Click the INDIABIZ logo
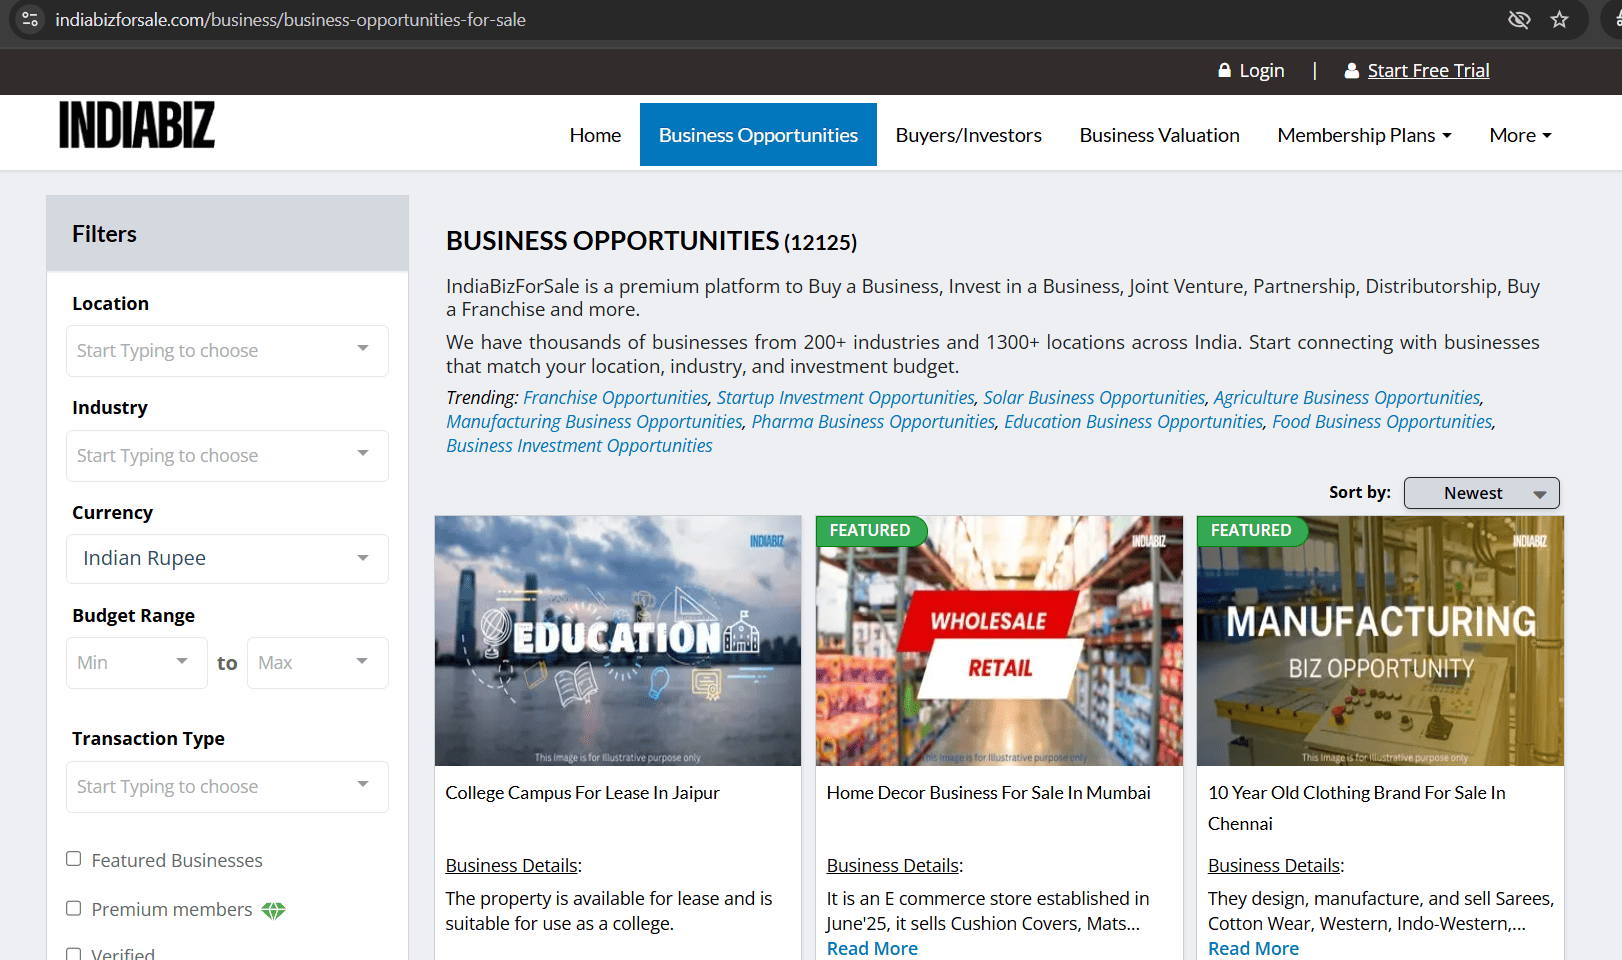Viewport: 1622px width, 960px height. (x=137, y=125)
